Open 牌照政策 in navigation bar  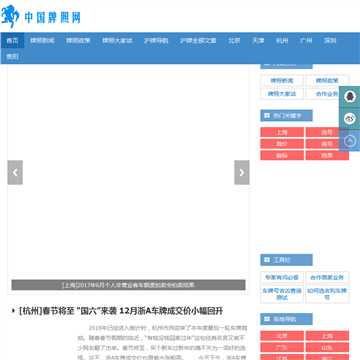coord(78,41)
